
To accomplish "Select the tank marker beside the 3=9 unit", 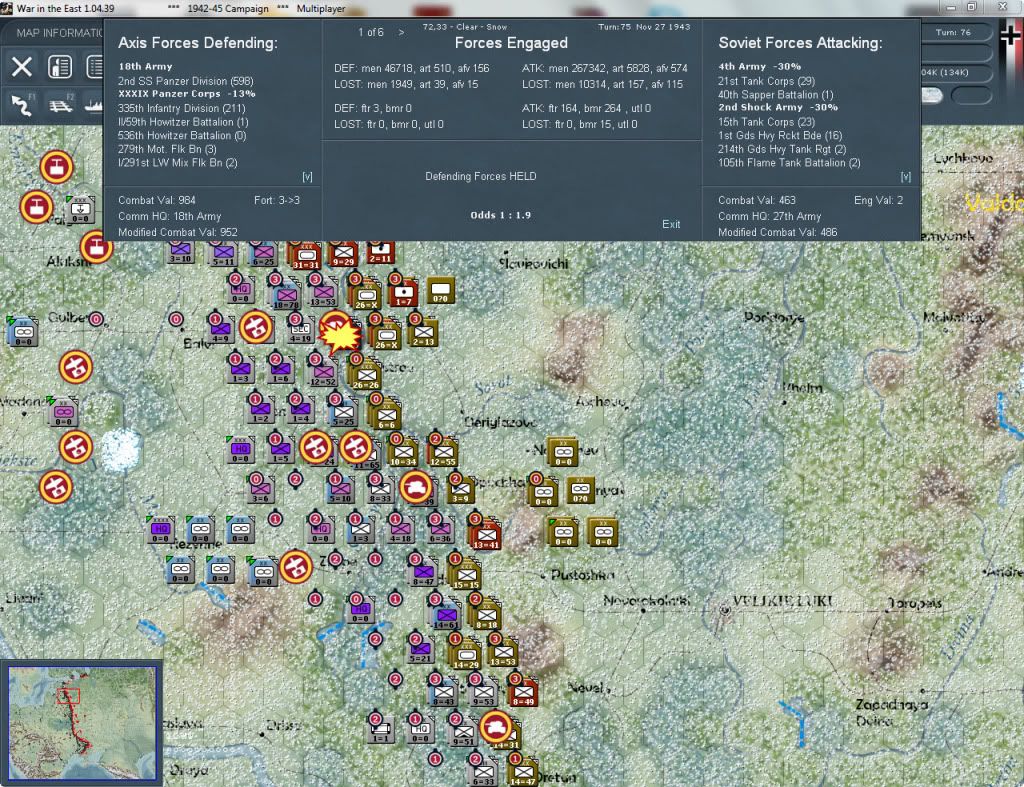I will click(416, 487).
